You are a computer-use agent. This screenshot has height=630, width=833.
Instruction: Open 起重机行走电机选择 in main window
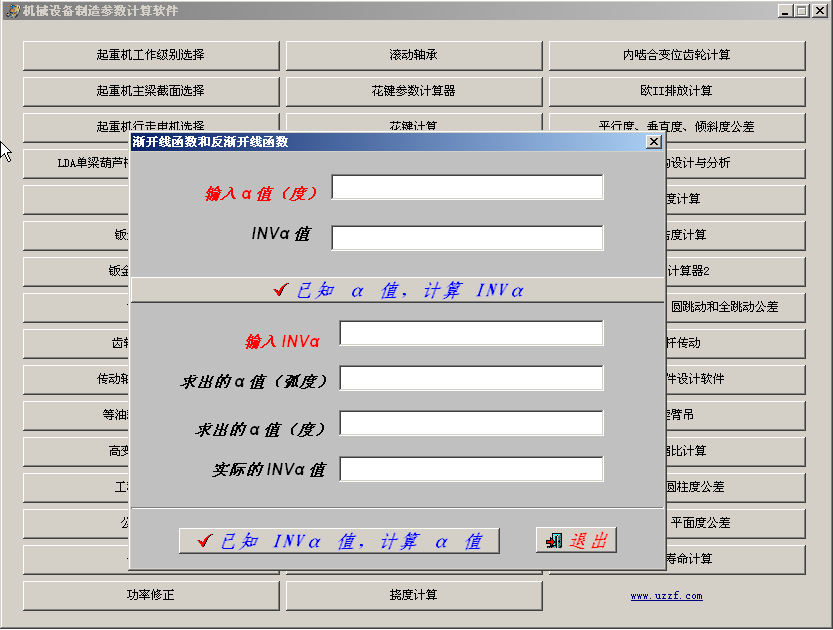pos(151,123)
